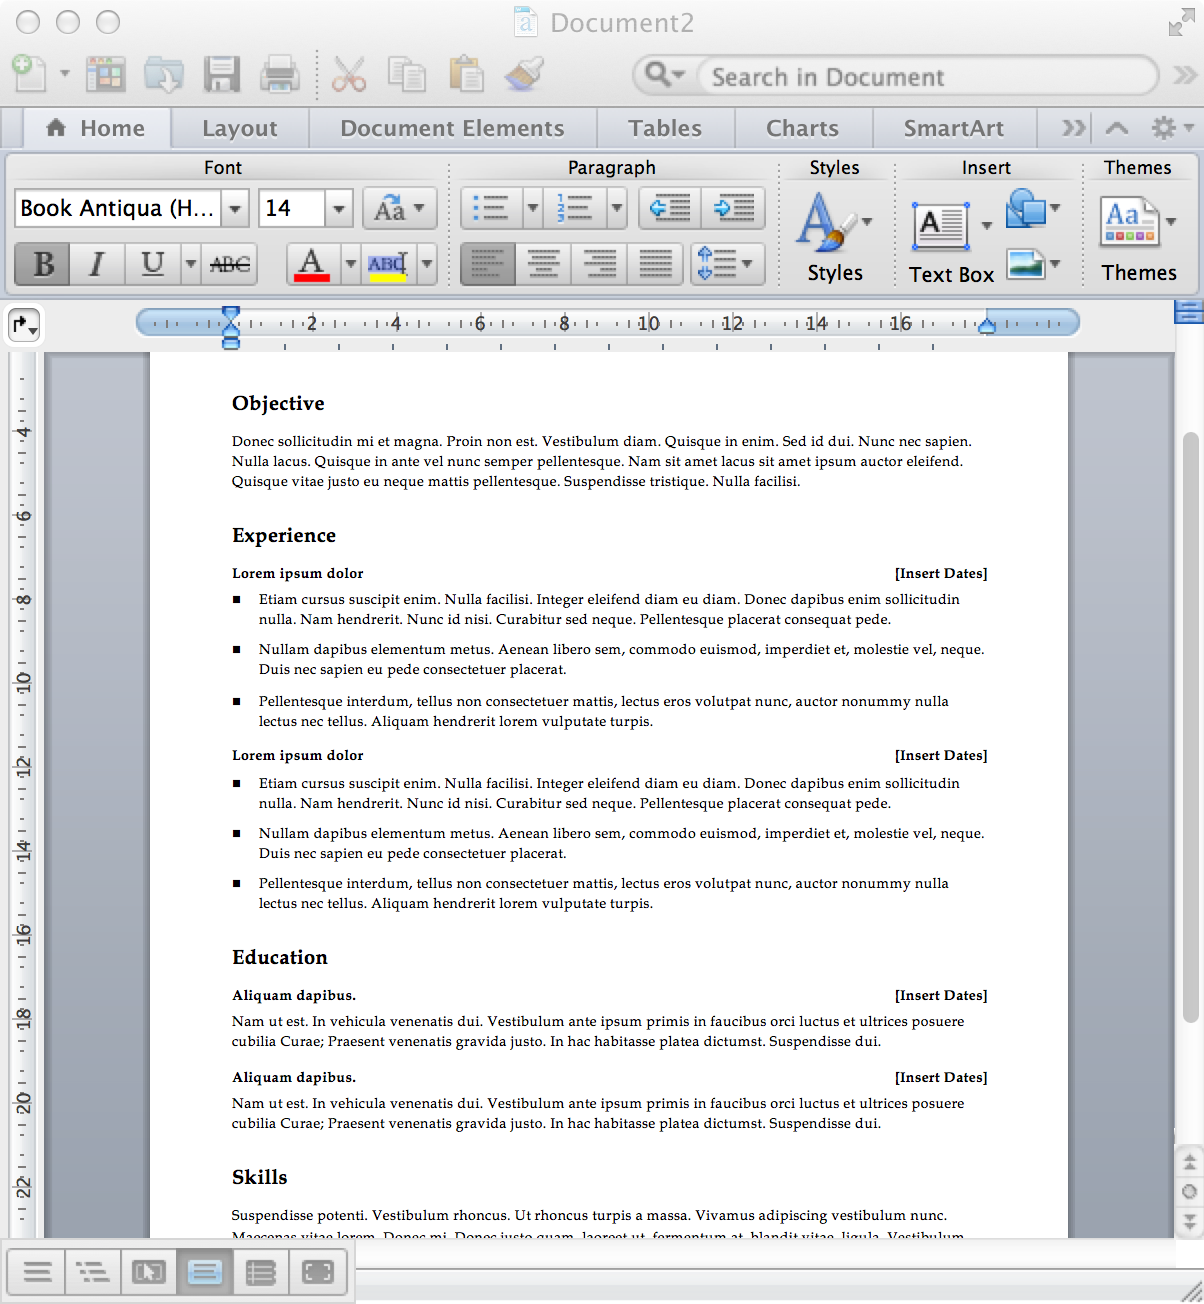Open the template gallery icon
1204x1304 pixels.
pos(105,74)
